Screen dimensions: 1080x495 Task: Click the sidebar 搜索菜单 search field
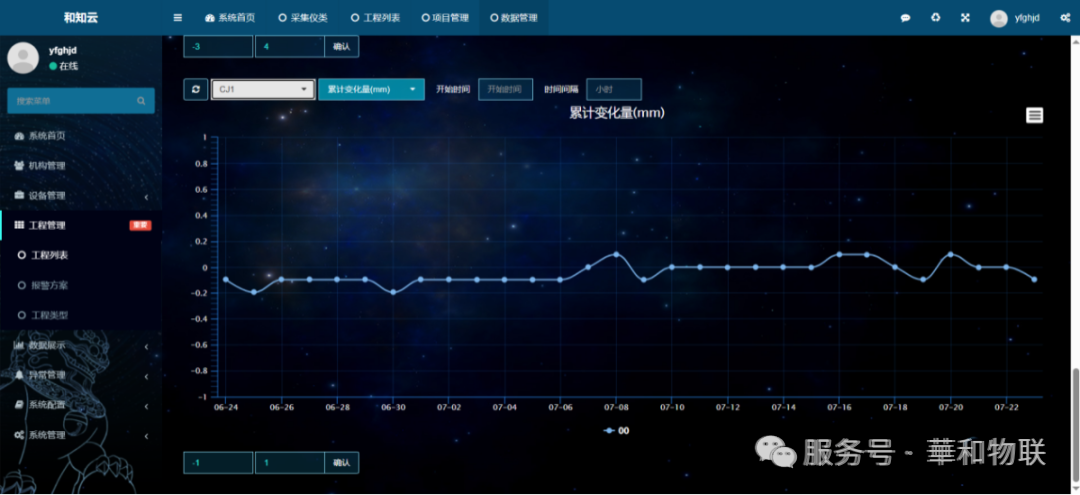pos(81,101)
